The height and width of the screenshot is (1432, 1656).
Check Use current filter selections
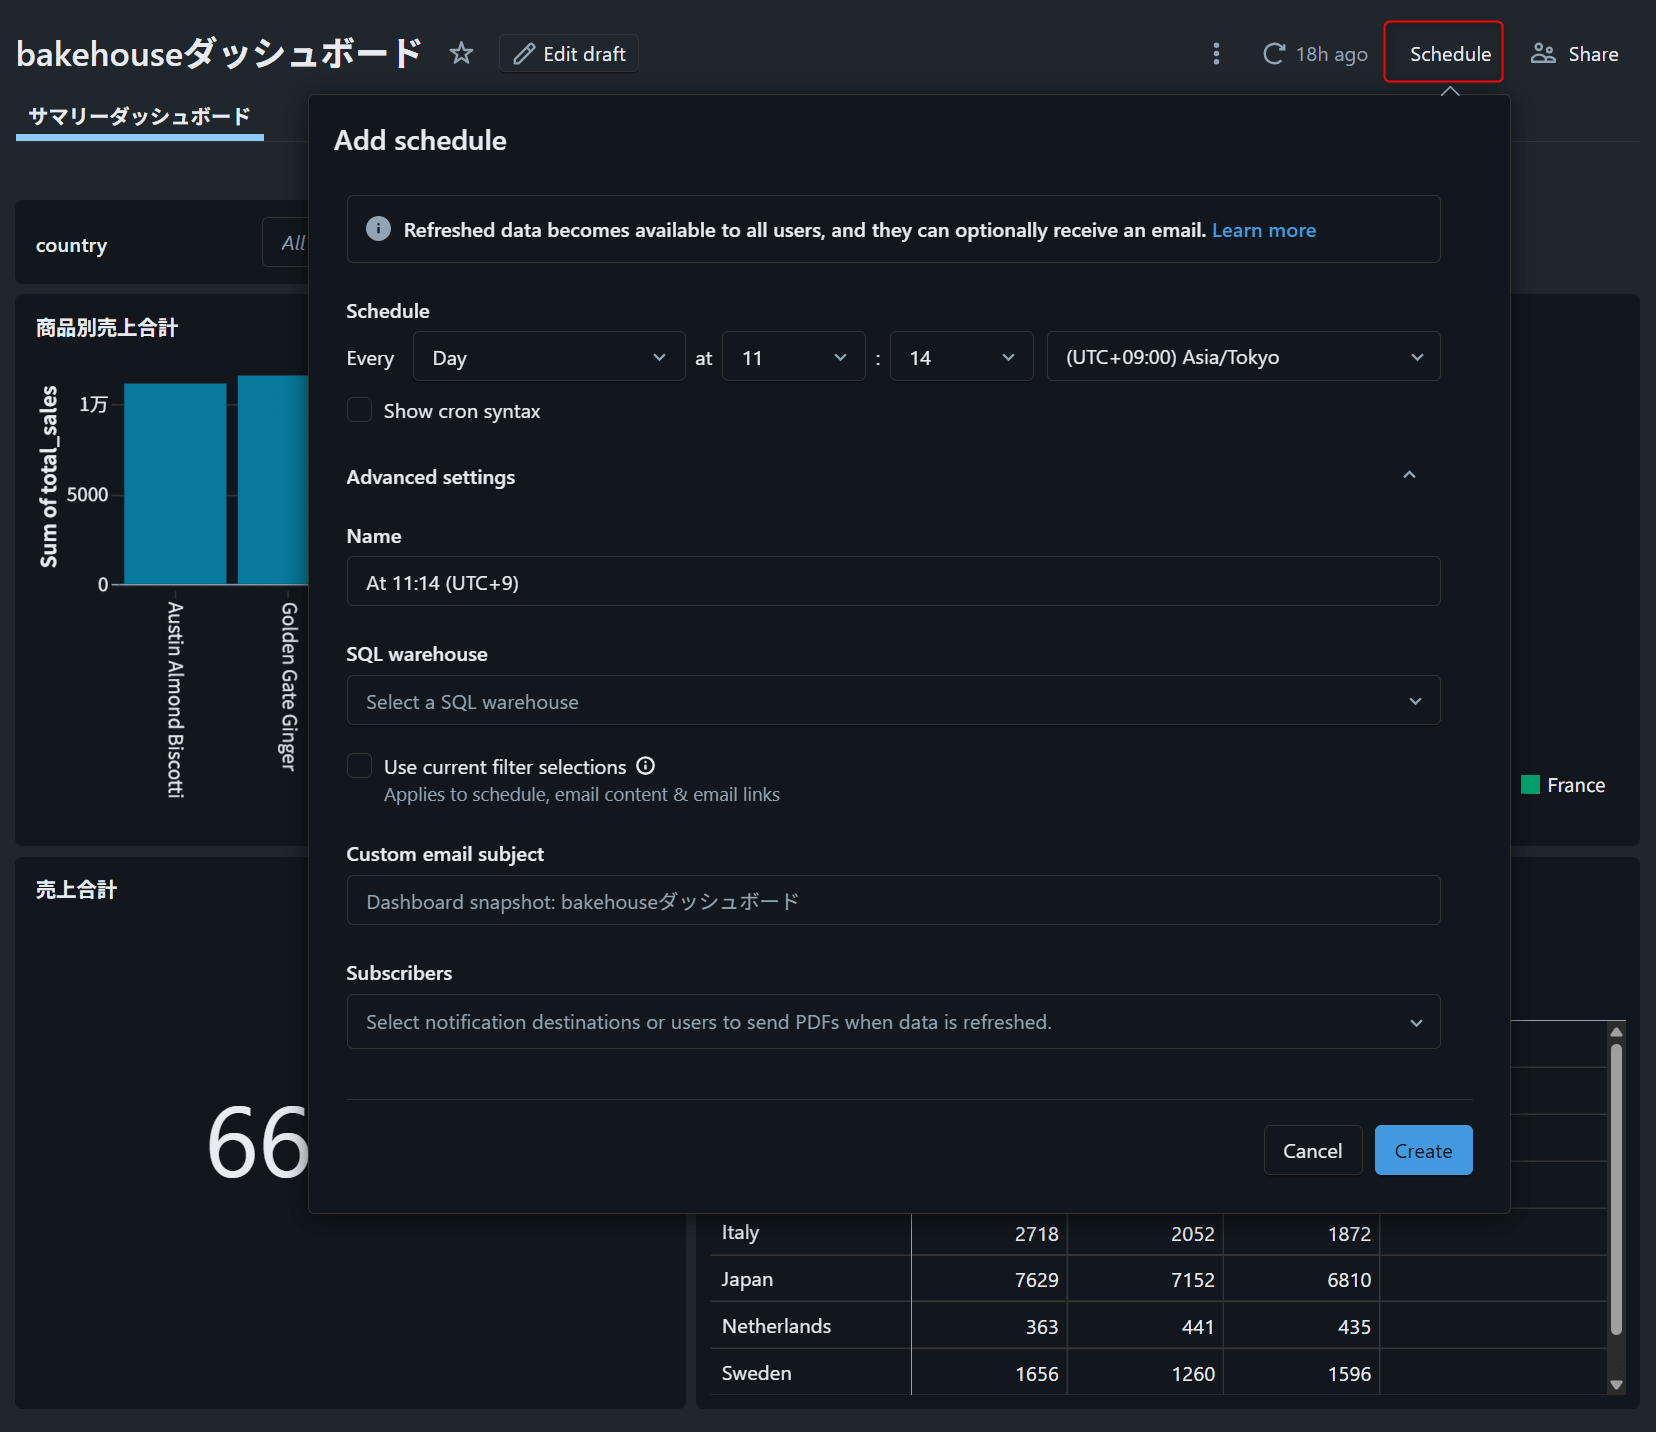point(359,766)
